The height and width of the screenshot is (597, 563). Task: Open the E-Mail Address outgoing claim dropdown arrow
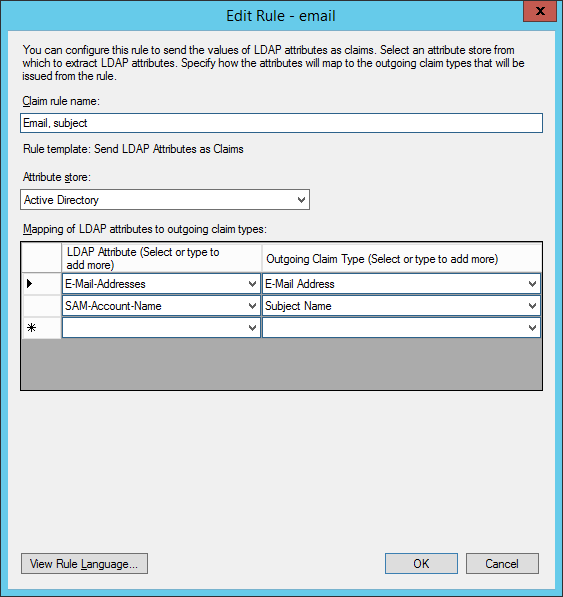[x=532, y=284]
